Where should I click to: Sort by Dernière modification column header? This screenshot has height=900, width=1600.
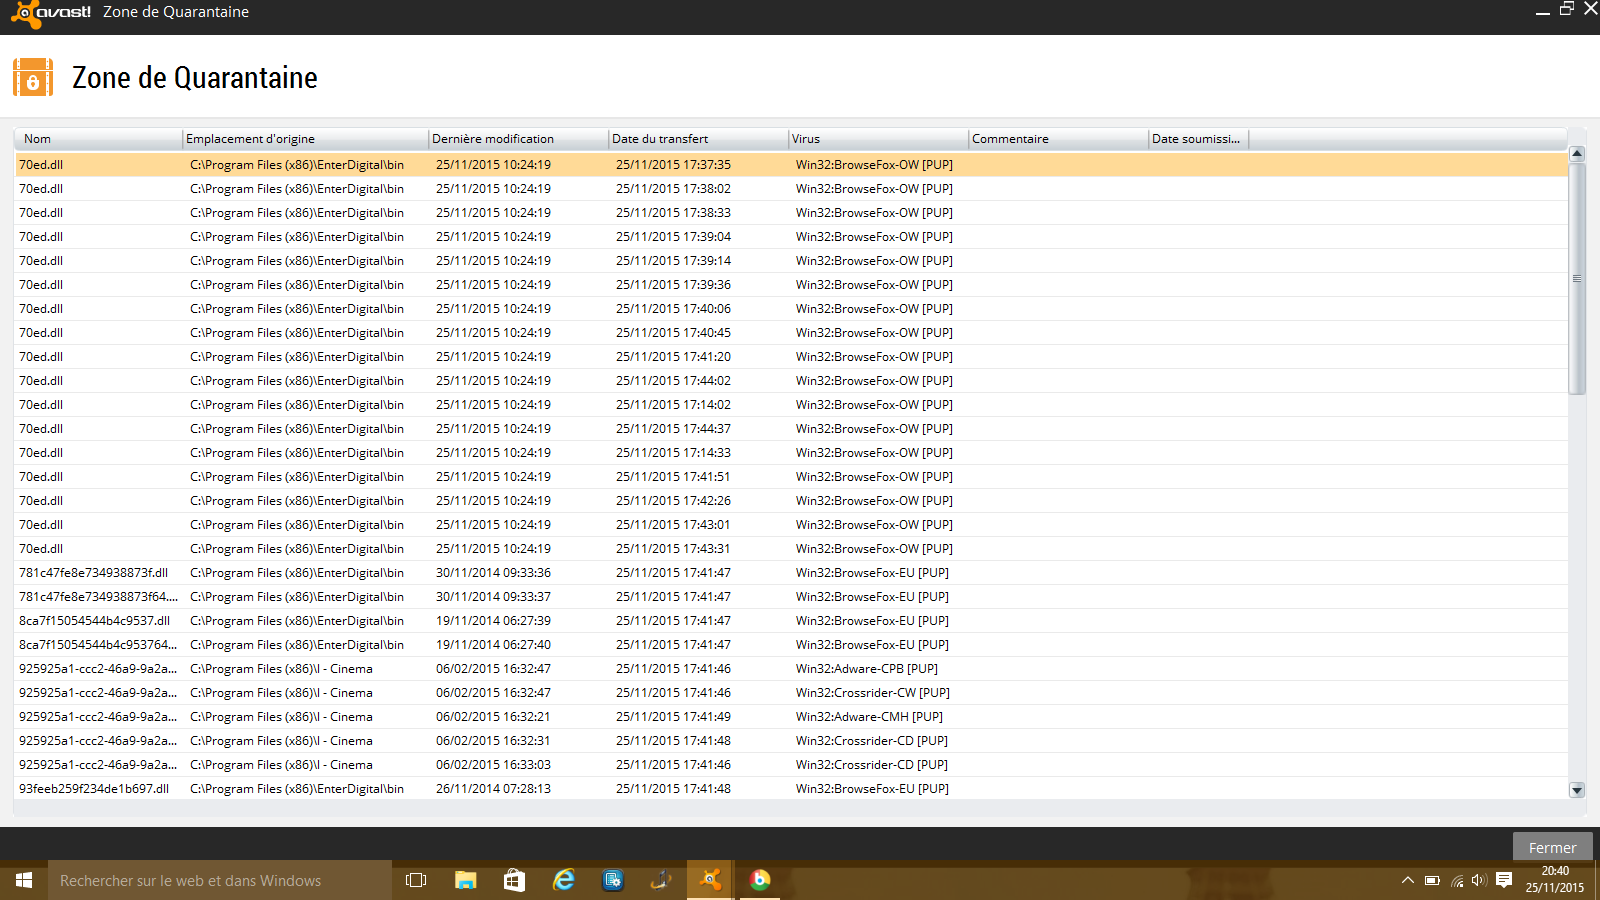click(518, 139)
